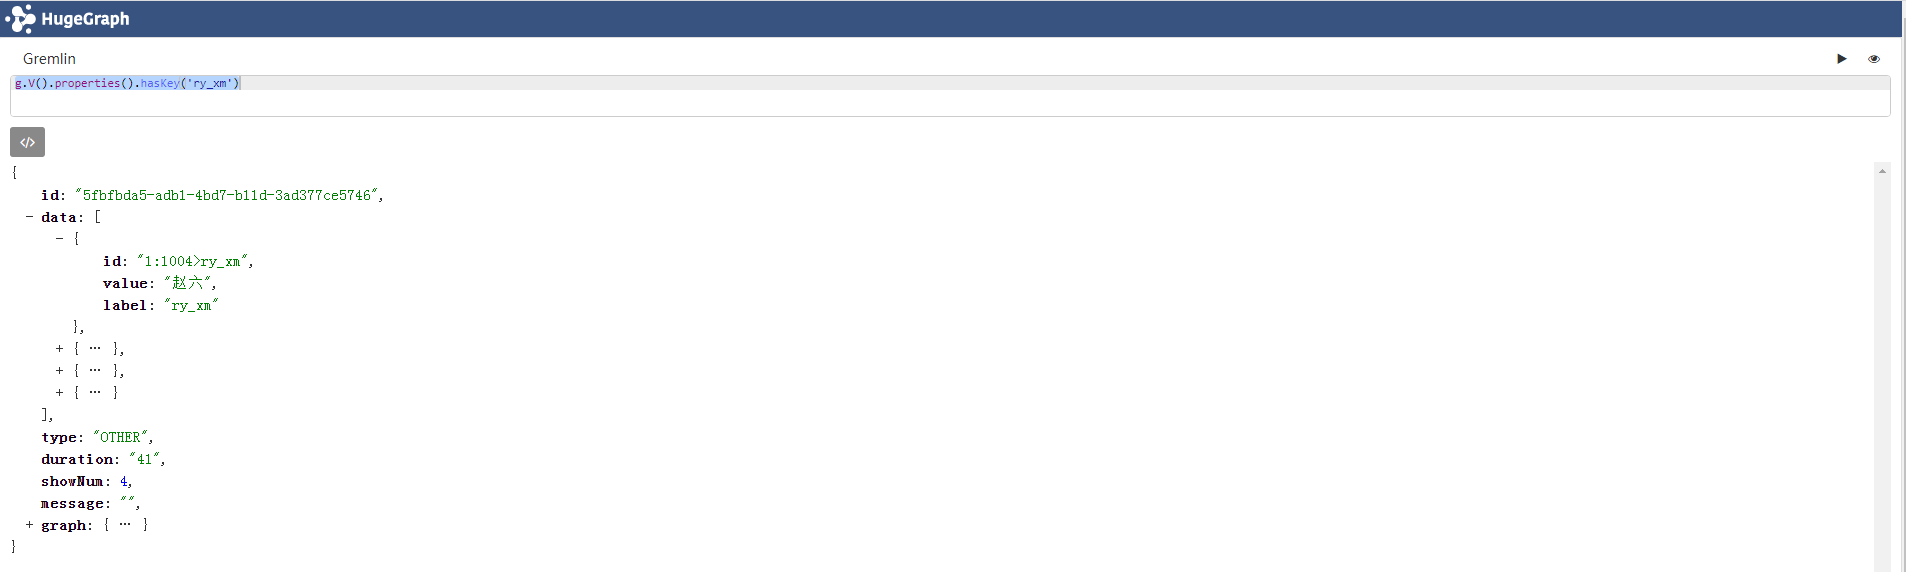Click the type OTHER value
Screen dimensions: 1906x572
tap(120, 437)
